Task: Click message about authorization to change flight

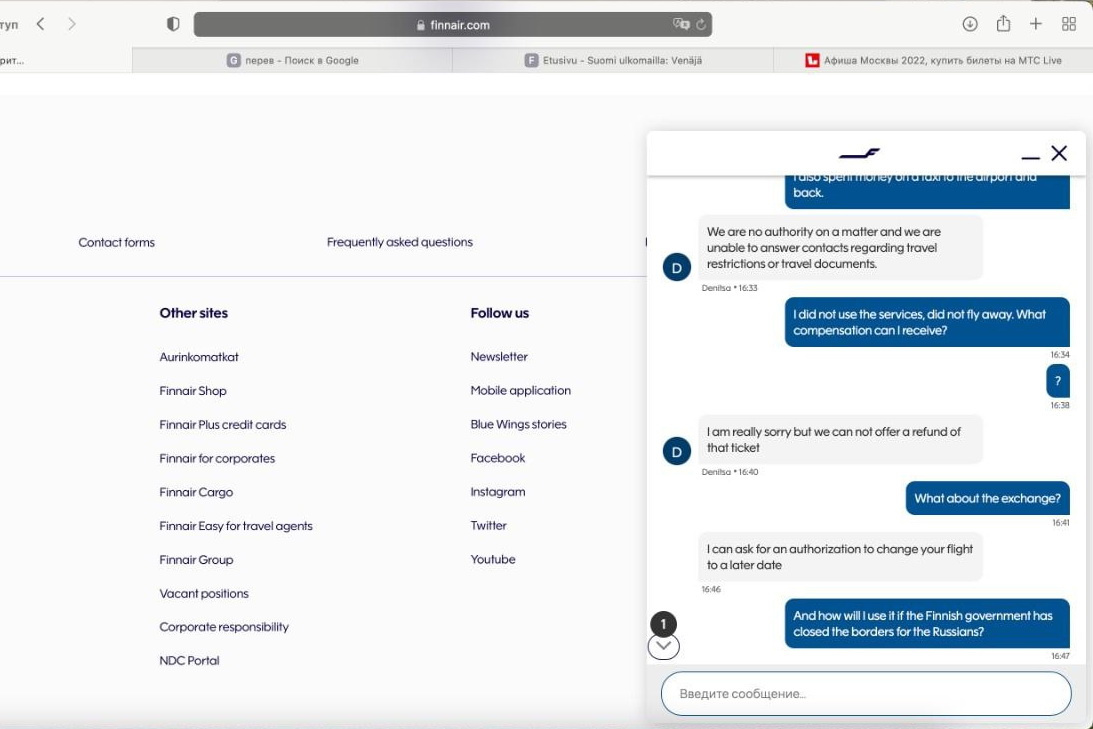Action: 841,557
